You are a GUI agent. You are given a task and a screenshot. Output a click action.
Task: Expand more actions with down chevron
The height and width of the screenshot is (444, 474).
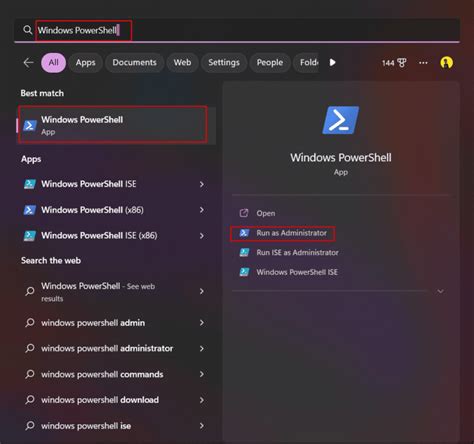440,291
